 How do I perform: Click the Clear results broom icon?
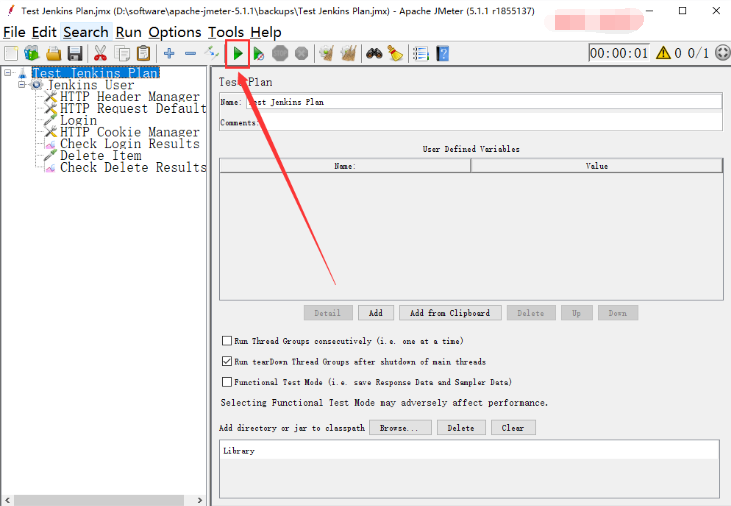[x=326, y=54]
